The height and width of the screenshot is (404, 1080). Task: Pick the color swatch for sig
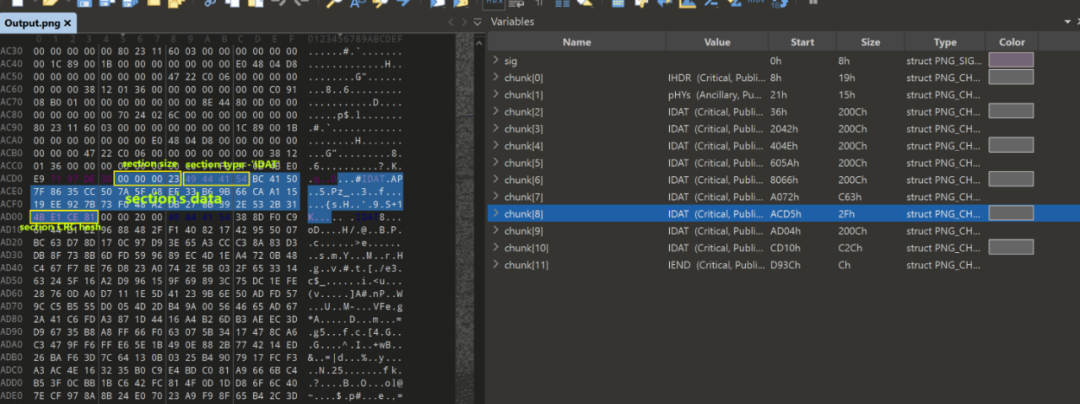coord(1011,61)
